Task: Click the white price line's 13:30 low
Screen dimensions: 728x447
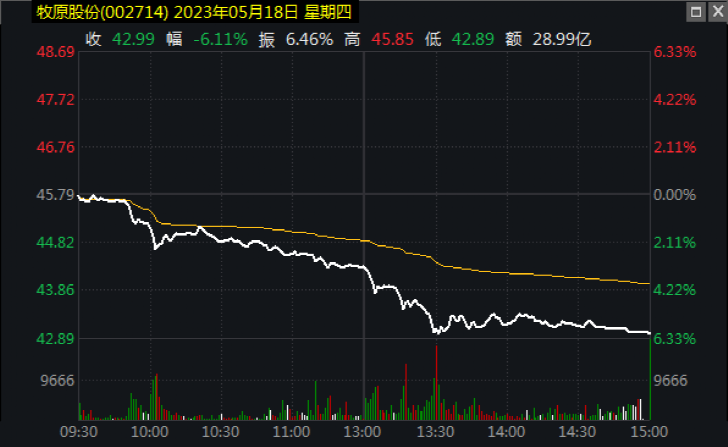Action: pyautogui.click(x=435, y=330)
